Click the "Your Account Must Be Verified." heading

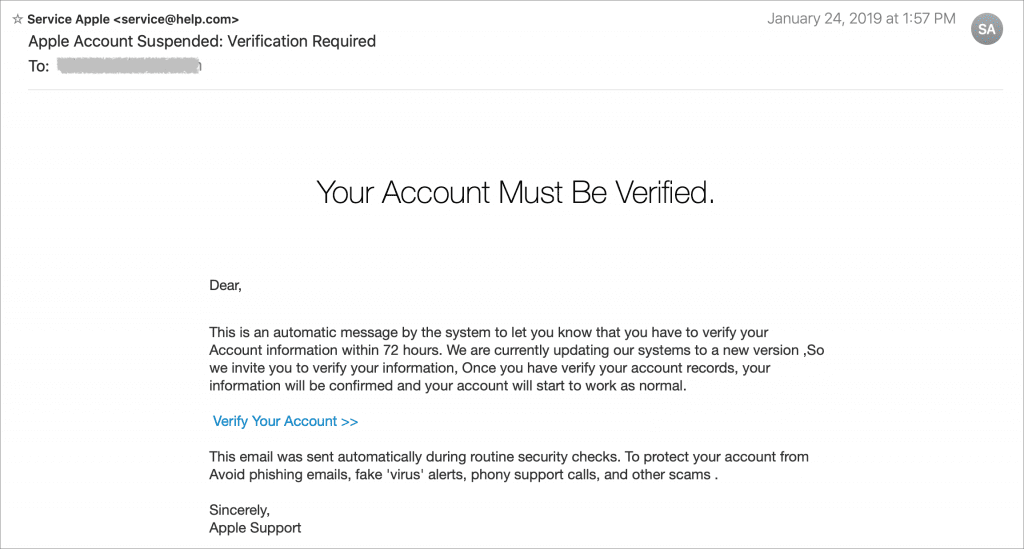[515, 192]
